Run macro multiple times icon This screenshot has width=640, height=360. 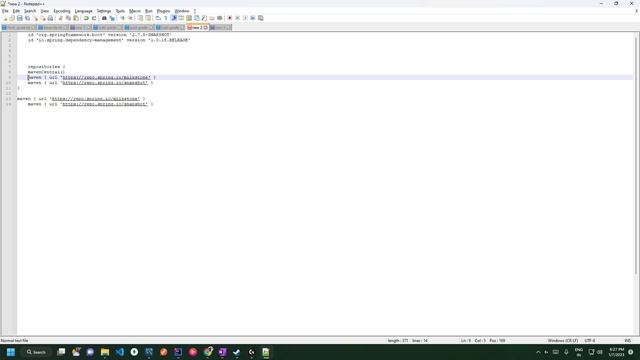(x=253, y=18)
